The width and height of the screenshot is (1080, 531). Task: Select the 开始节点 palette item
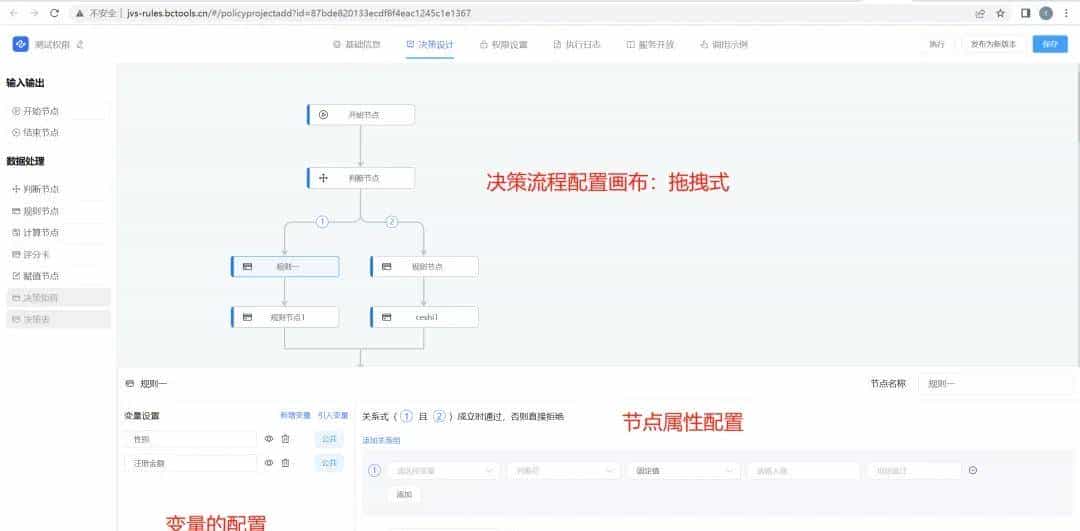[59, 111]
